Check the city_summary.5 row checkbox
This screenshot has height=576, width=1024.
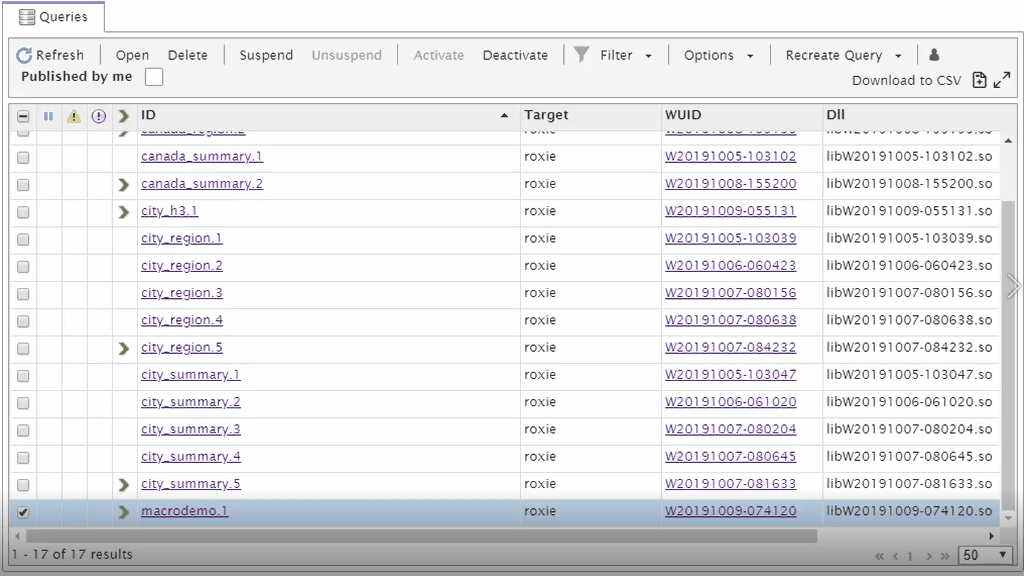coord(23,485)
